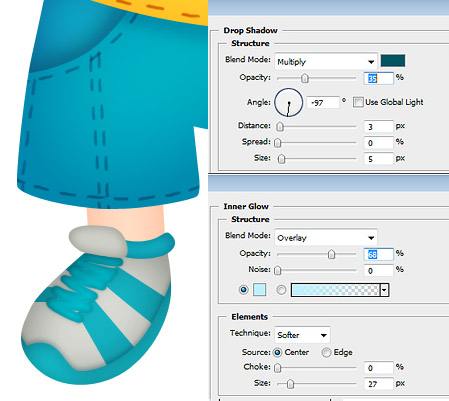The width and height of the screenshot is (449, 401).
Task: Click the Distance field showing 3
Action: 378,126
